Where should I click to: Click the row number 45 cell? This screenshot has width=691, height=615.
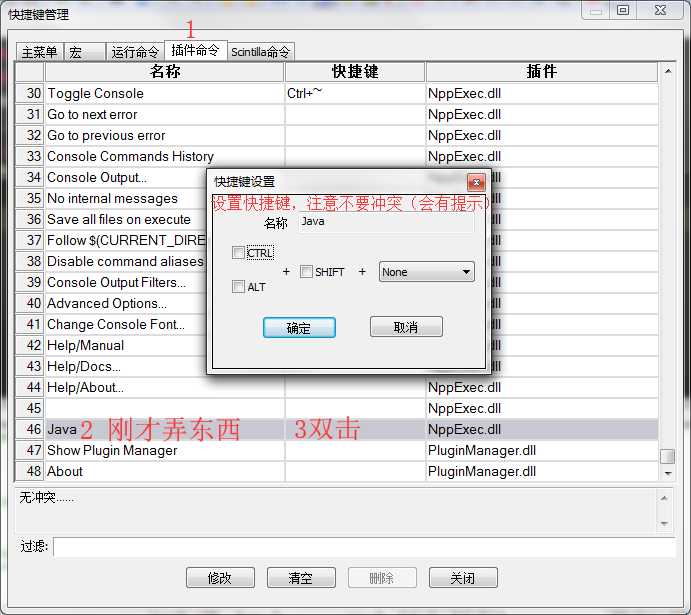30,408
